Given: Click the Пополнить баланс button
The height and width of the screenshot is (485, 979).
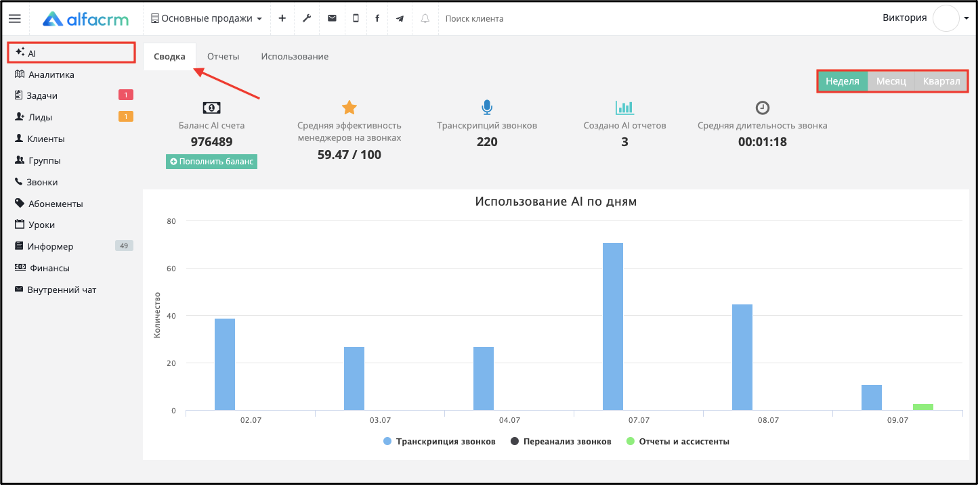Looking at the screenshot, I should pos(212,161).
